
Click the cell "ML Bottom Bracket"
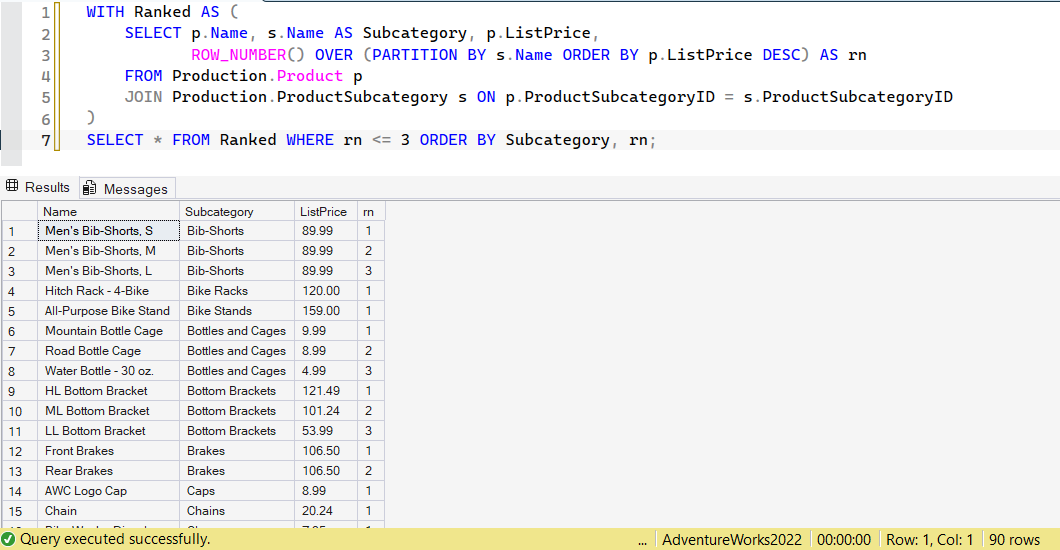[x=108, y=411]
